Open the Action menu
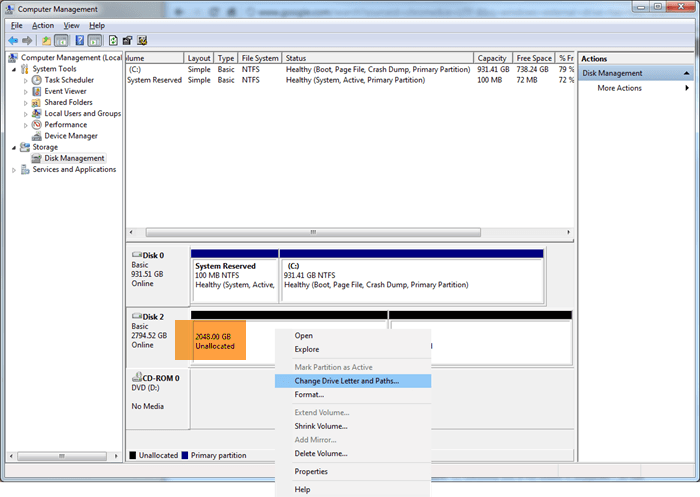Image resolution: width=700 pixels, height=497 pixels. (x=43, y=25)
